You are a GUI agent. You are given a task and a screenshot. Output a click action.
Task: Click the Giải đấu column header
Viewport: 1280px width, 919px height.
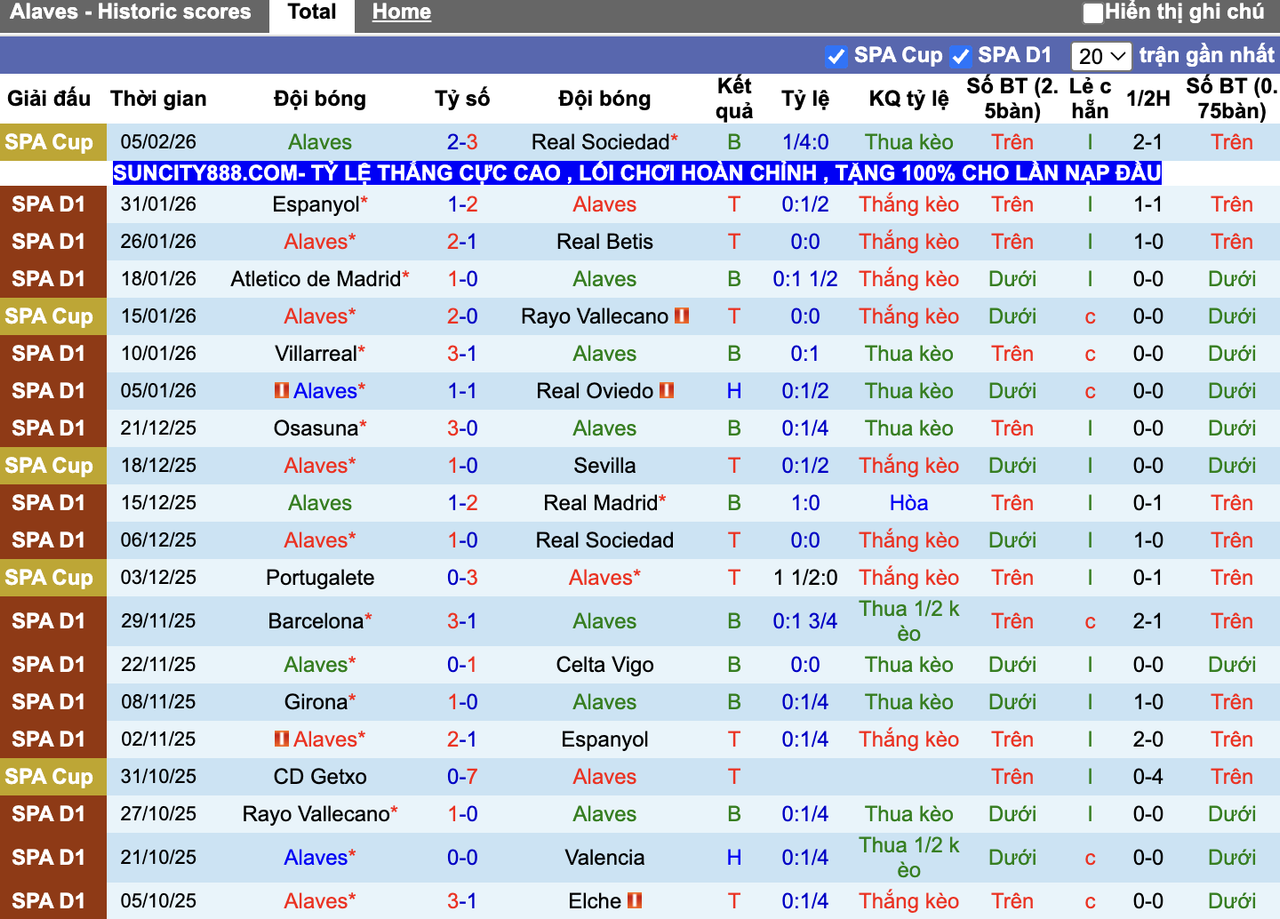tap(49, 98)
